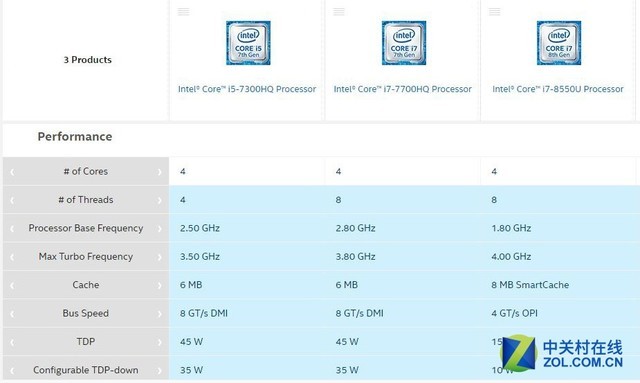Select the Configurable TDP-down row label

click(x=86, y=370)
